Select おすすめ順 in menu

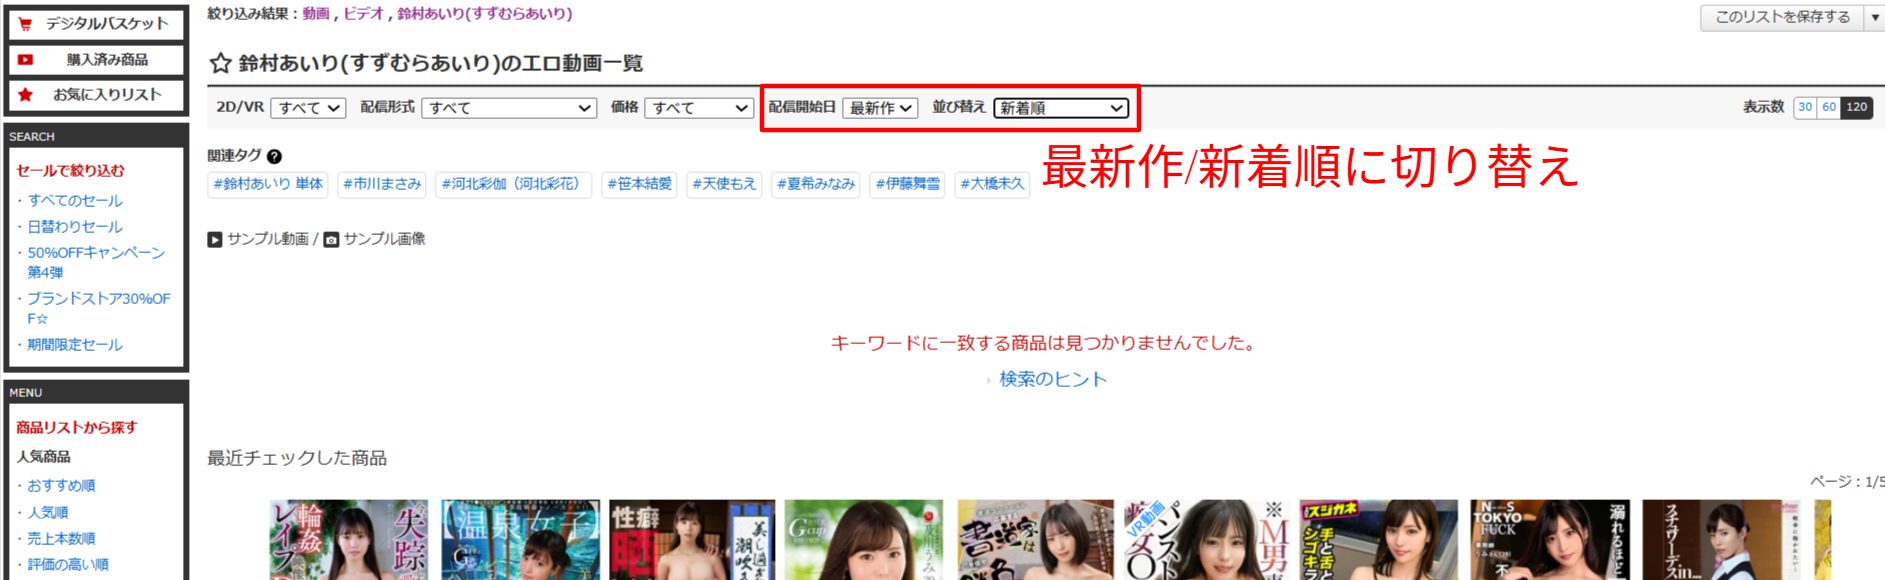[x=61, y=486]
